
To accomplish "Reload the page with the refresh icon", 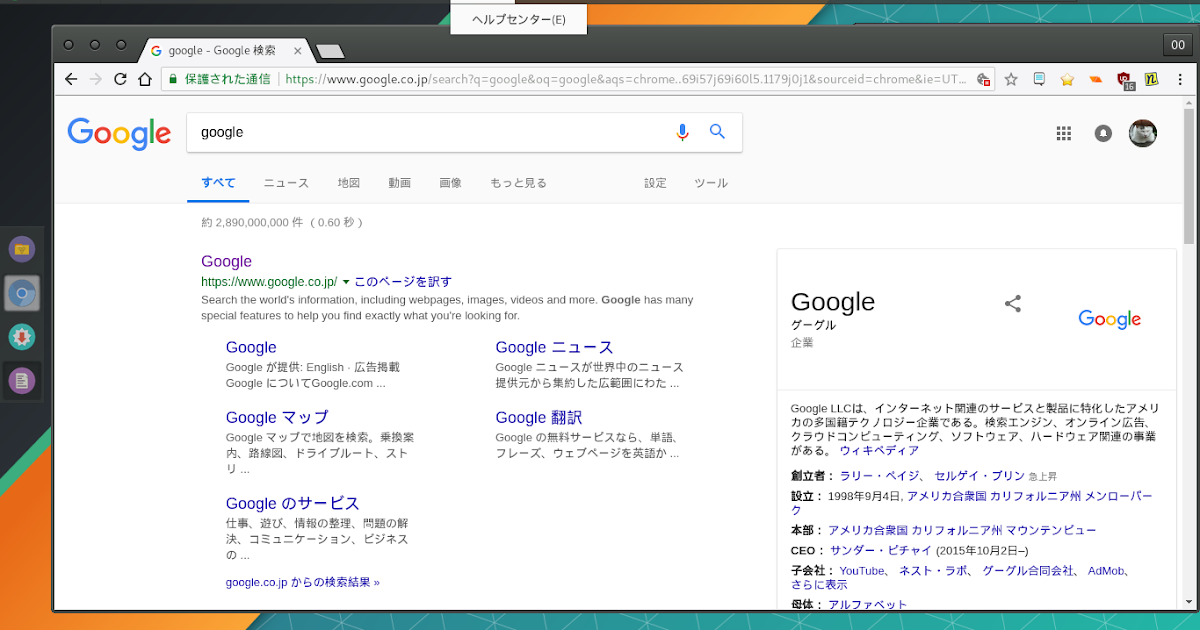I will pos(121,79).
